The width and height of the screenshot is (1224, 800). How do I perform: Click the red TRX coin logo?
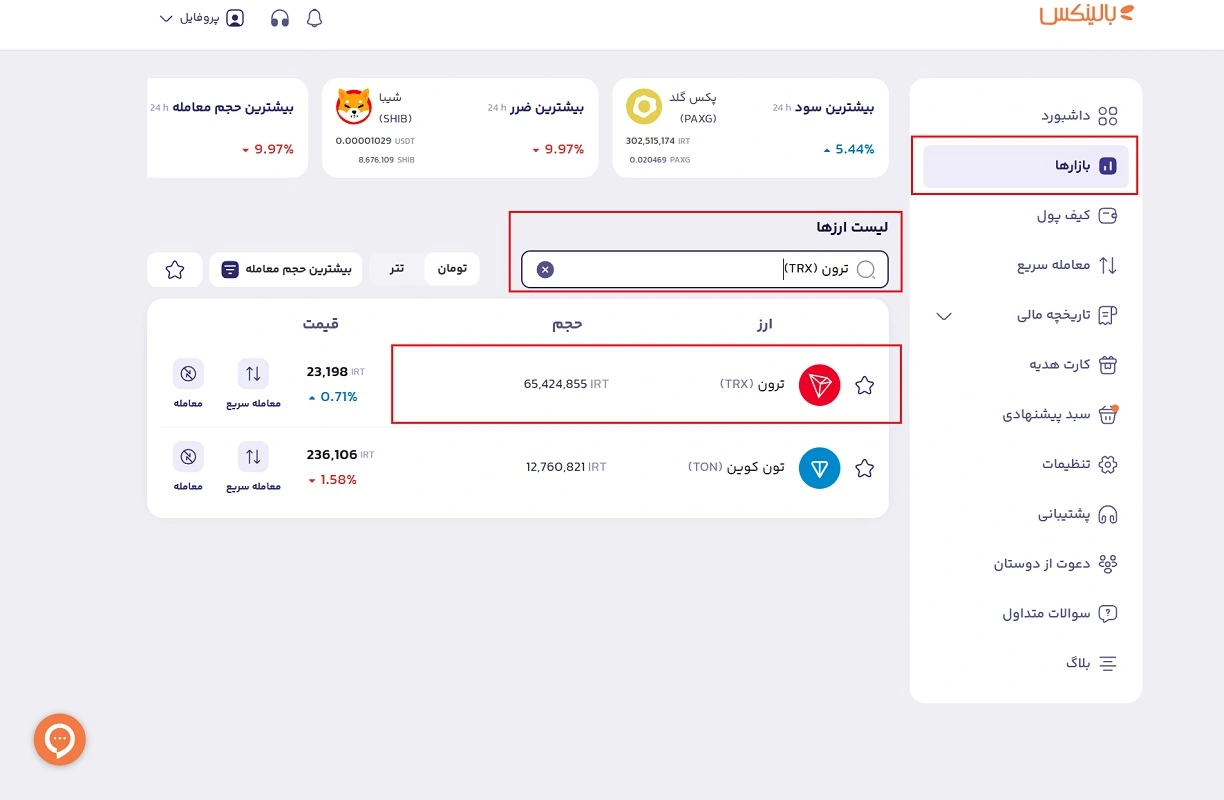click(x=820, y=385)
